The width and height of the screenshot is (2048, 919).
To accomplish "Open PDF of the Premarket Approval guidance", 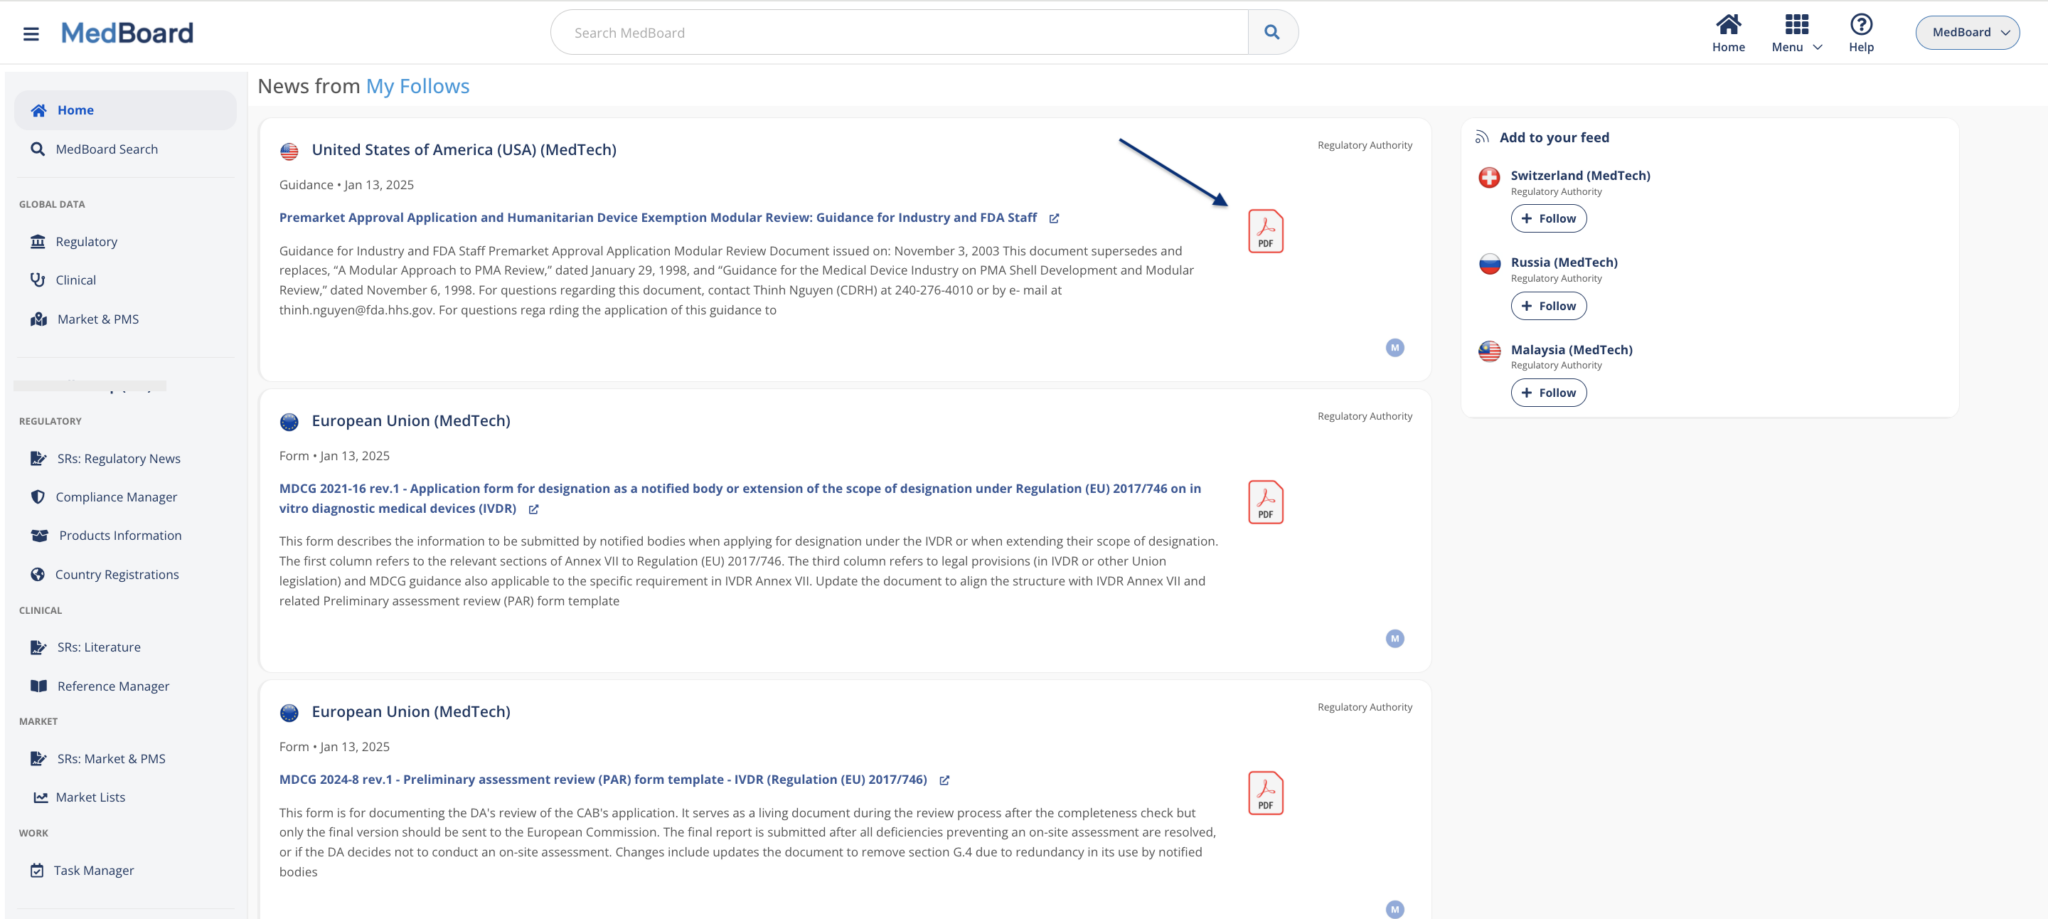I will tap(1265, 231).
